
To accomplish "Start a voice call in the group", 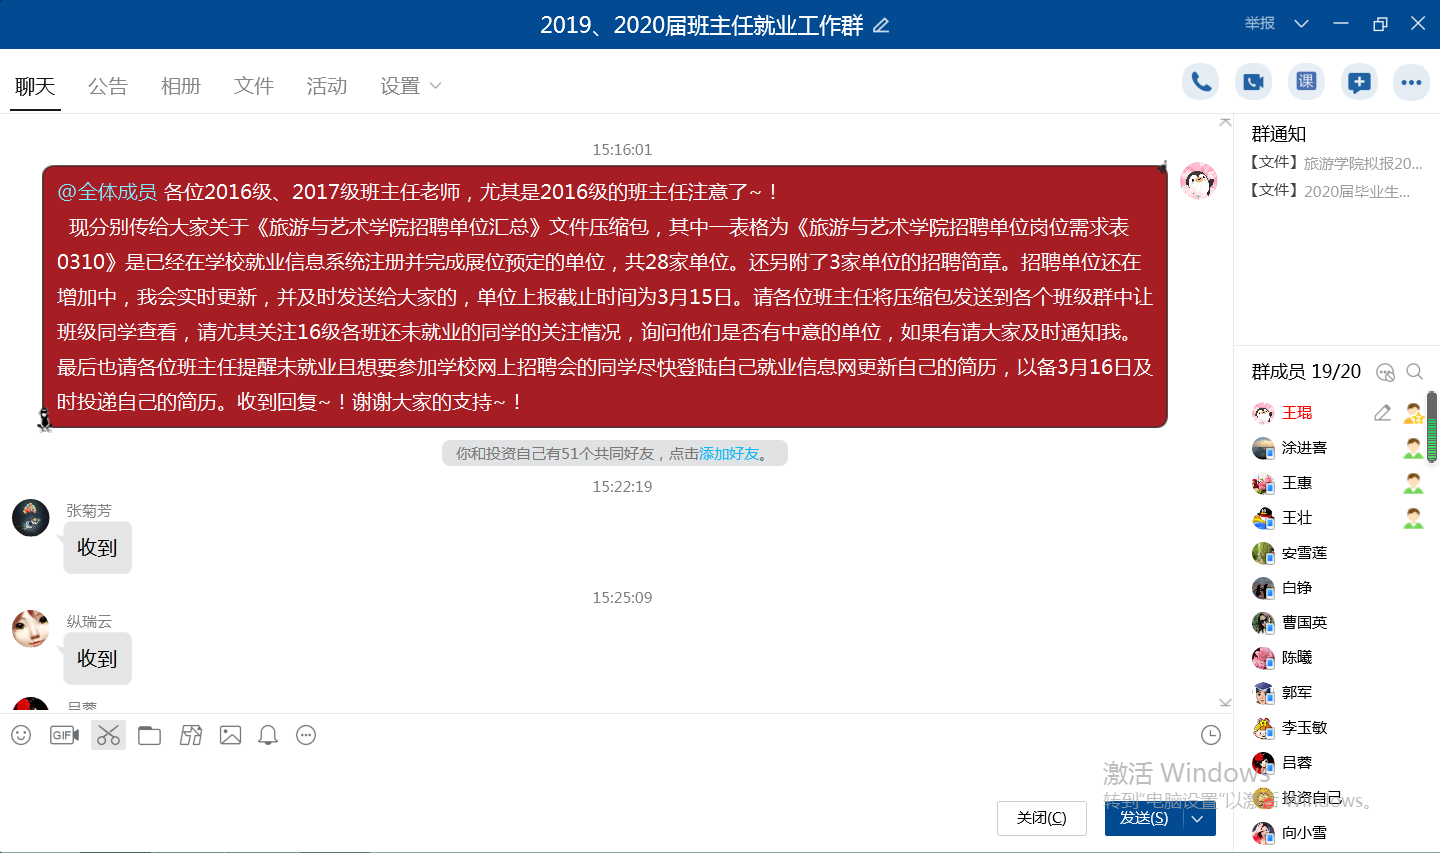I will (x=1200, y=82).
